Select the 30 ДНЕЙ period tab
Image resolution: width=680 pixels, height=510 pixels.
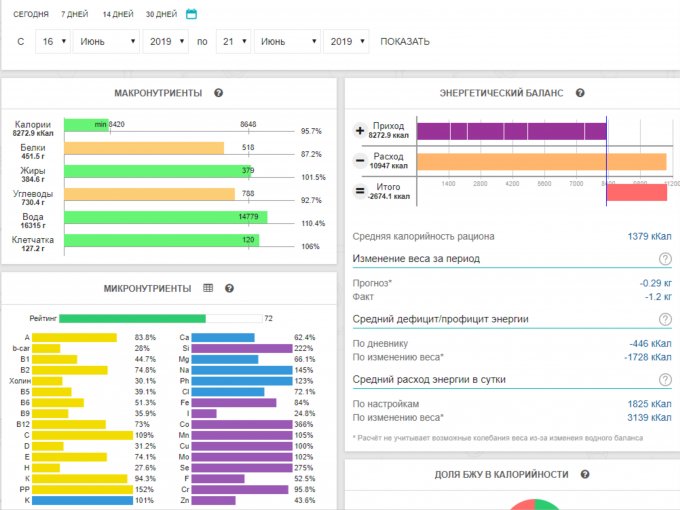pyautogui.click(x=161, y=15)
